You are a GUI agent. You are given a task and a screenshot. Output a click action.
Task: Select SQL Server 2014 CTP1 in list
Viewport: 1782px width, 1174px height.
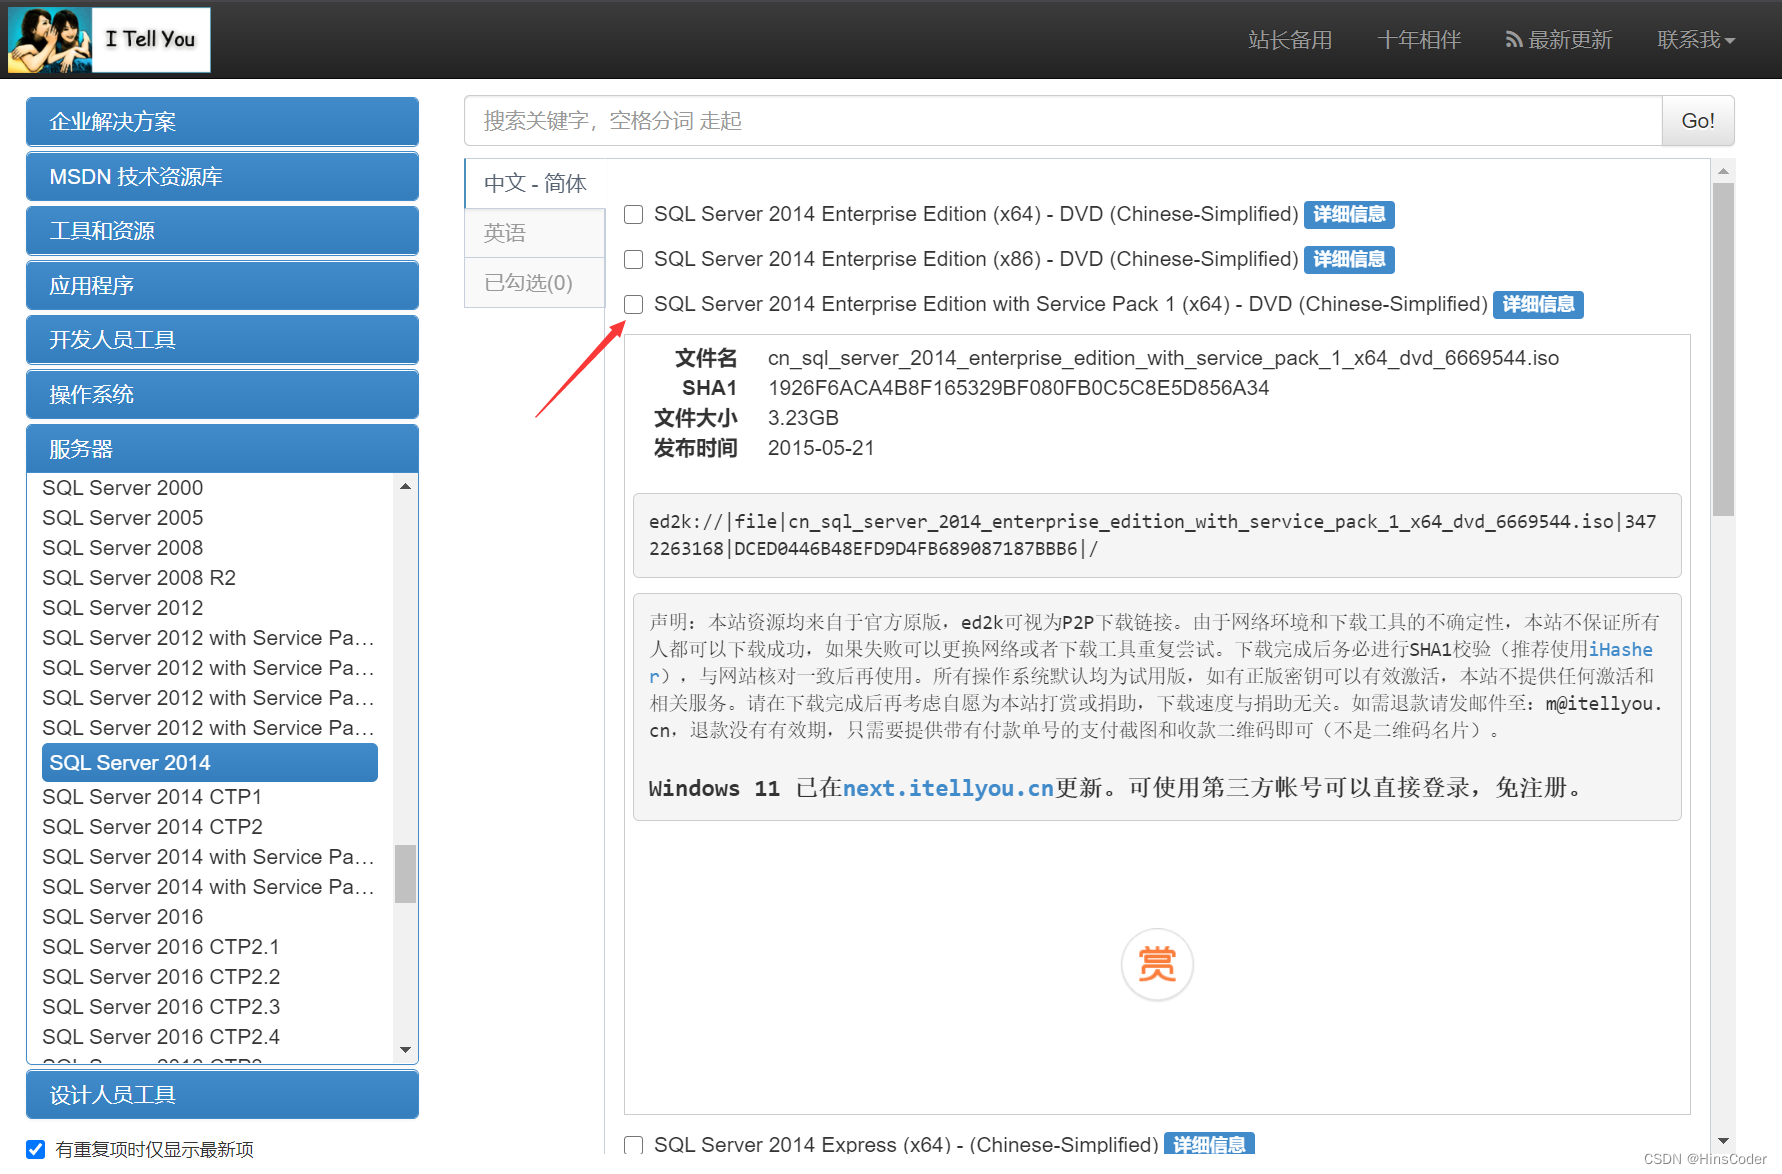(152, 797)
